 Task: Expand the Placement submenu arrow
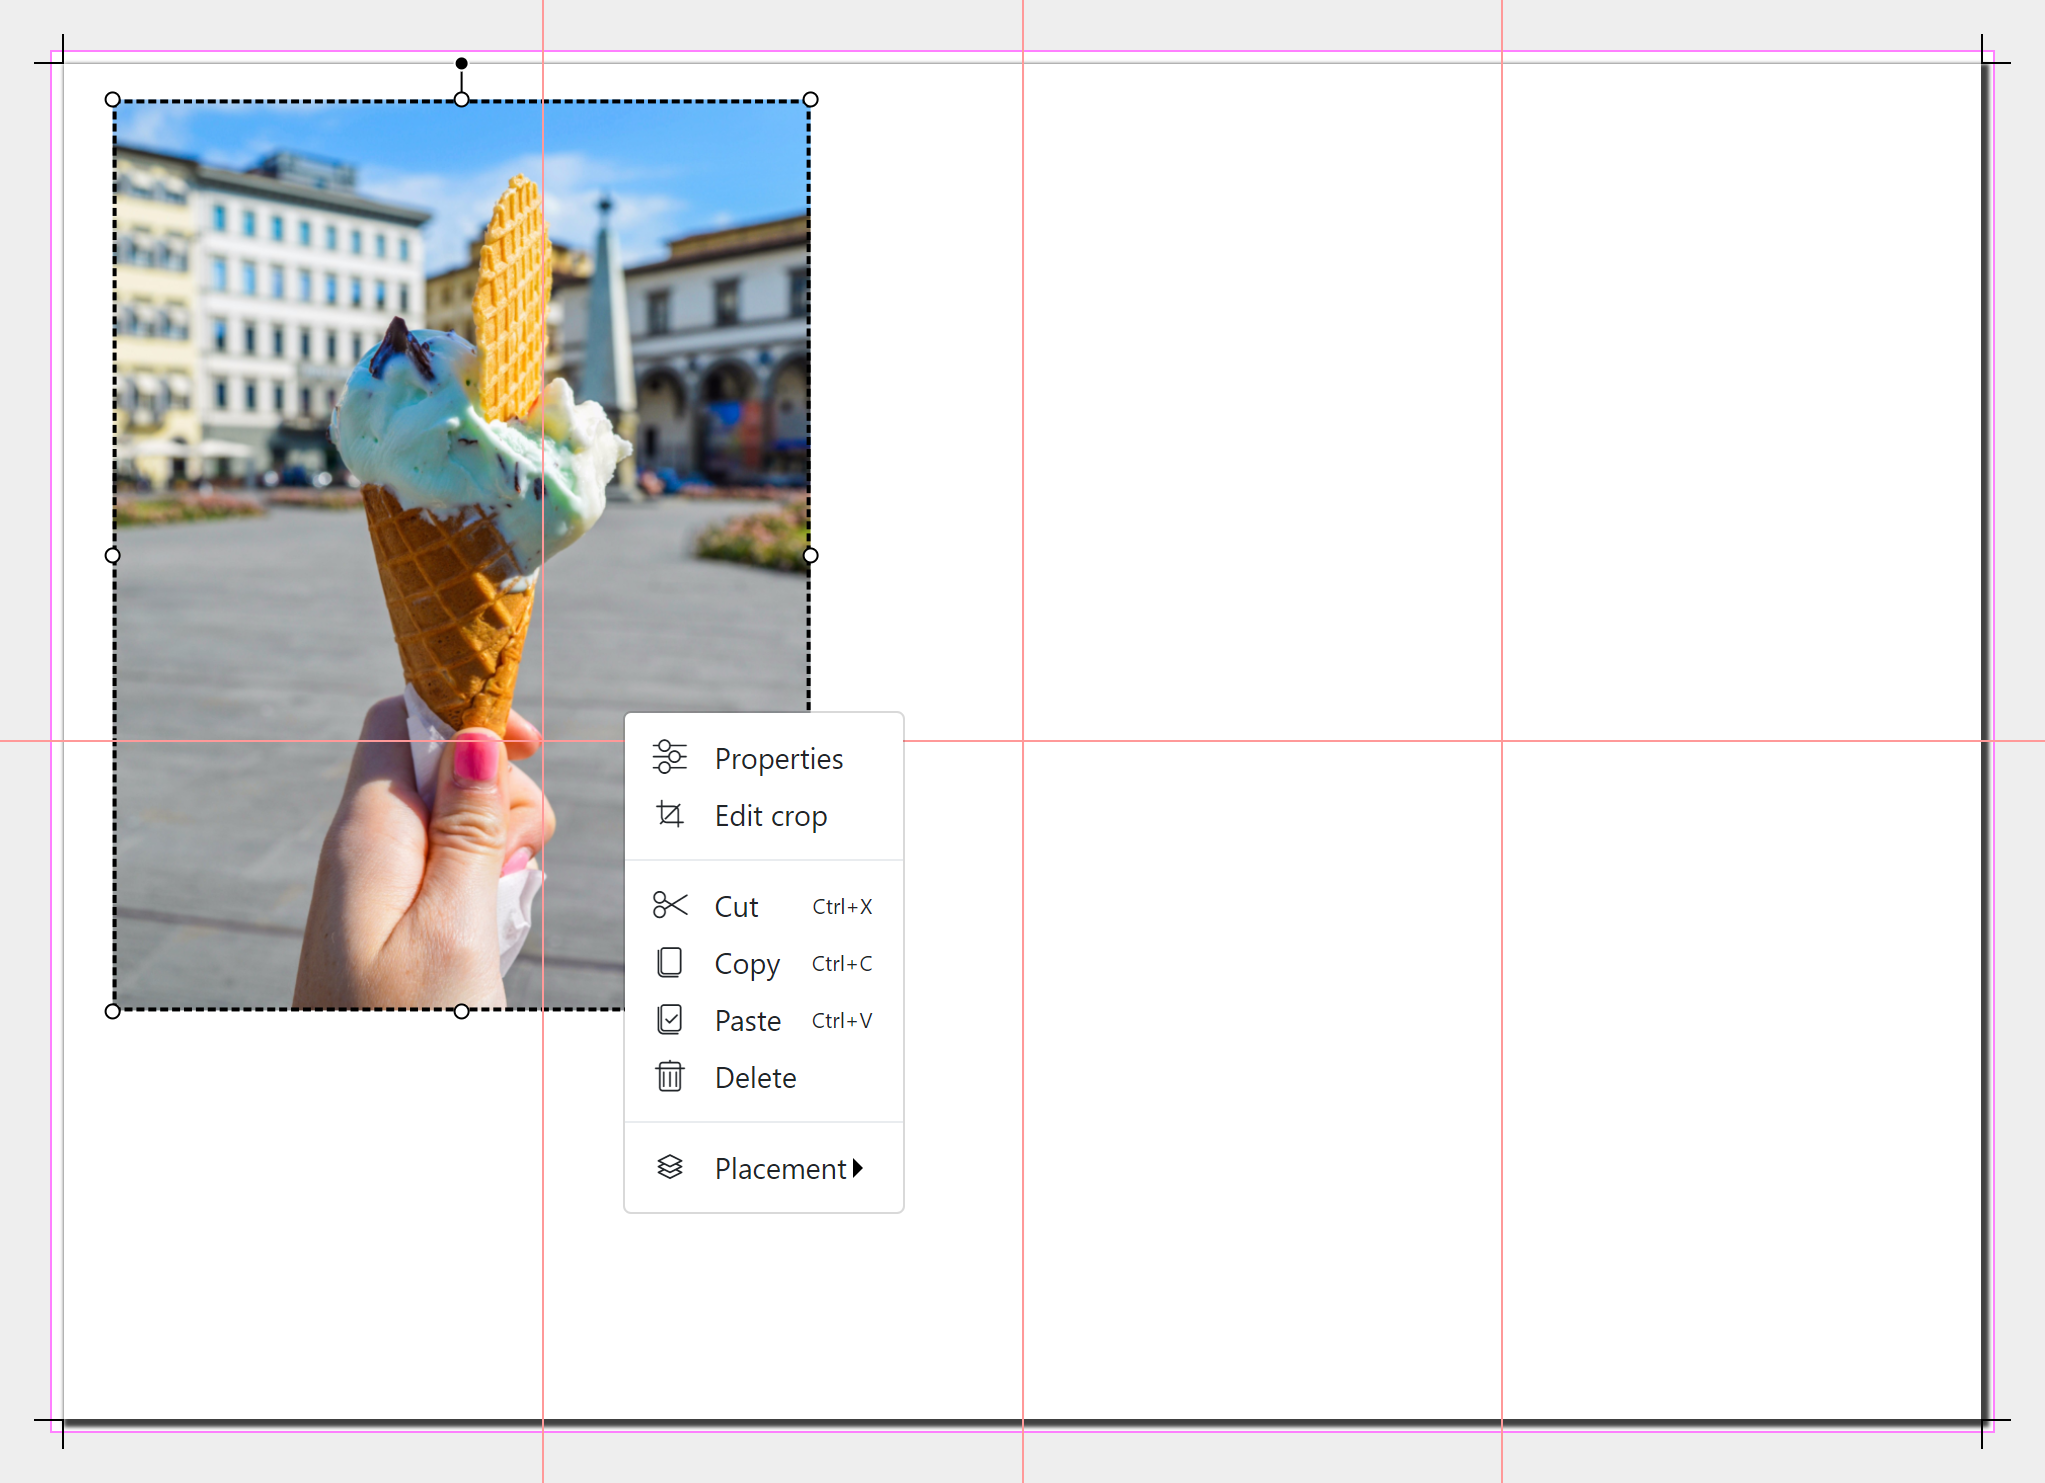click(858, 1168)
